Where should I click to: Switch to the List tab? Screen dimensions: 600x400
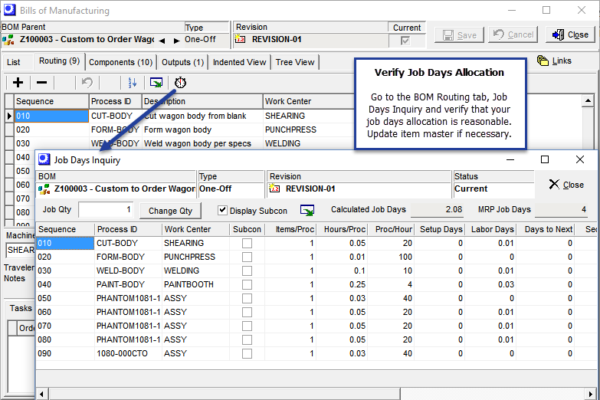tap(13, 62)
